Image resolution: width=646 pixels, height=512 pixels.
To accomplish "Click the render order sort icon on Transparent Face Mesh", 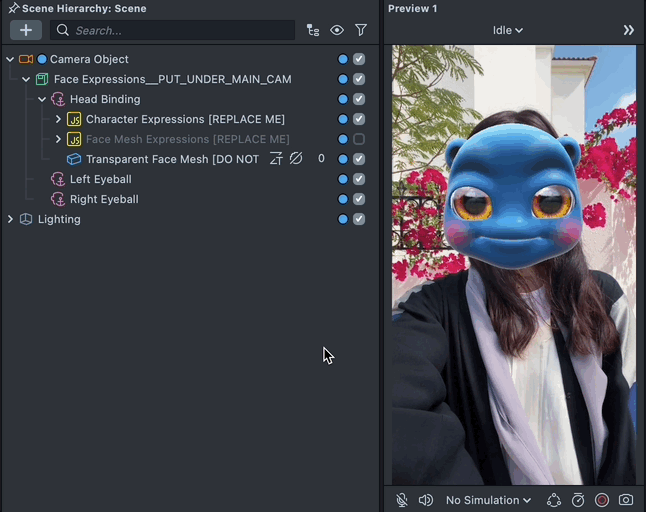I will (276, 159).
